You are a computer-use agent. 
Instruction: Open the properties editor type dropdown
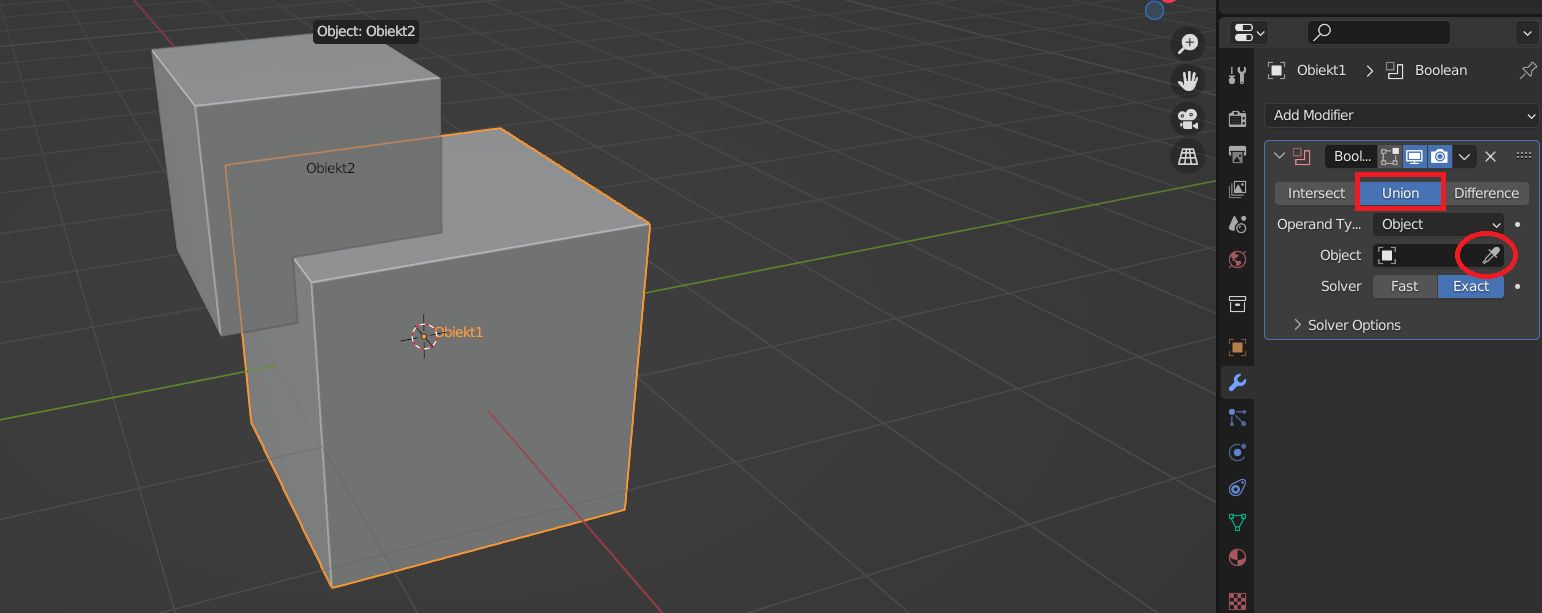click(1249, 32)
